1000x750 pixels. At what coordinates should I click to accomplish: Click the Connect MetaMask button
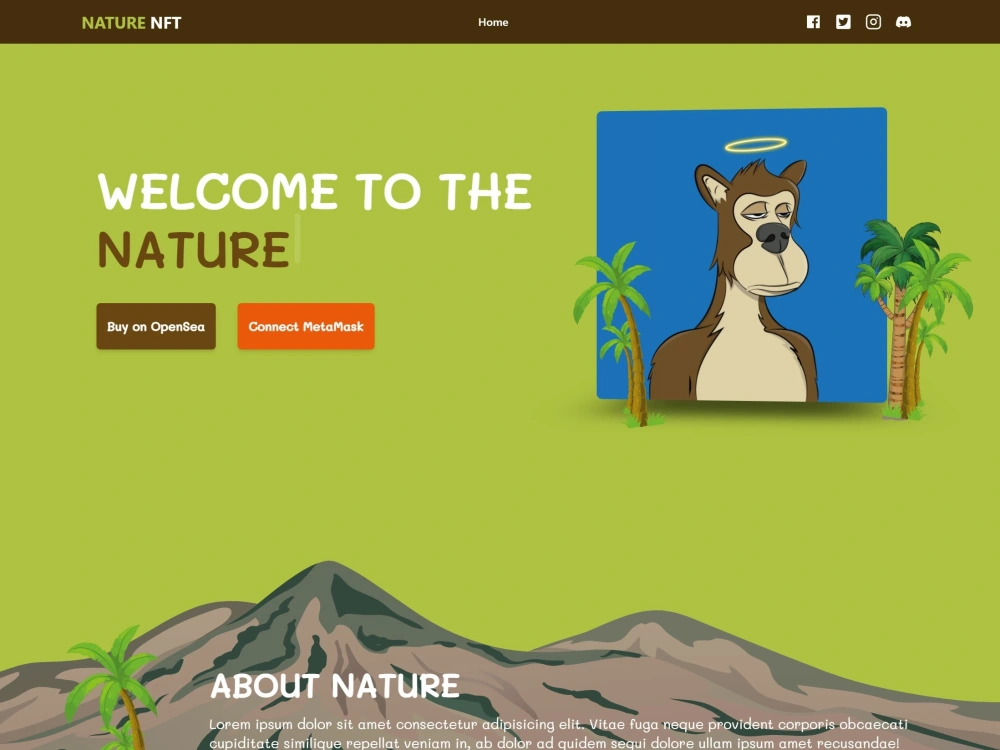click(306, 327)
